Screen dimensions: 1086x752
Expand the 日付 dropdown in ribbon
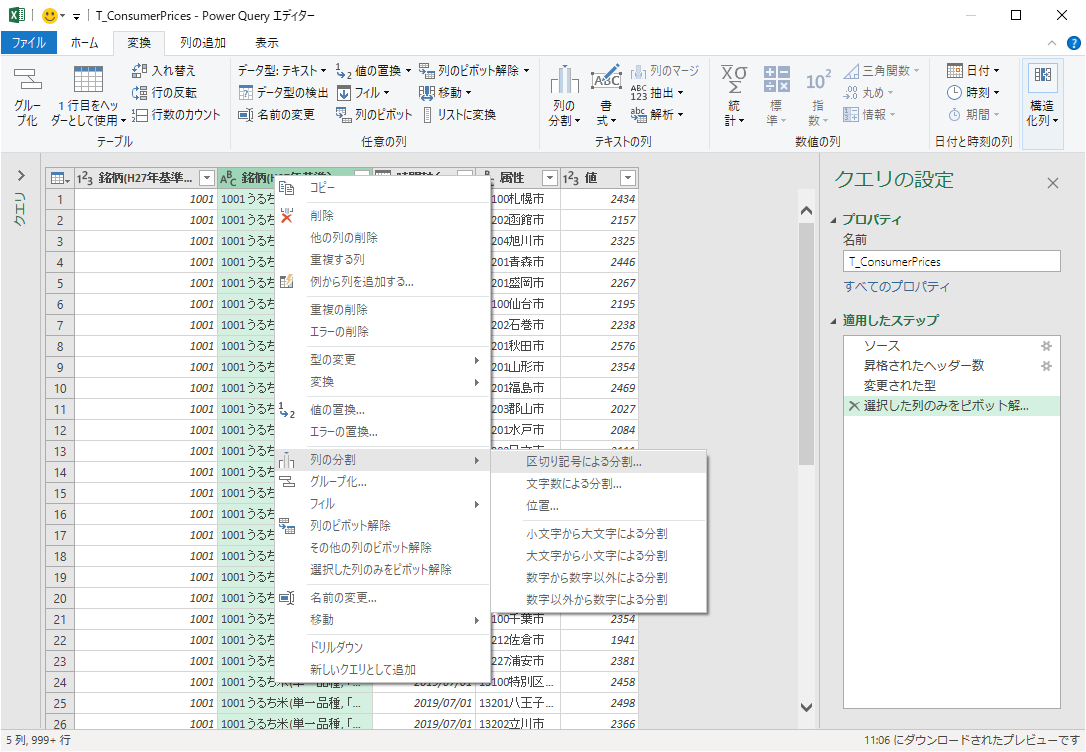973,71
